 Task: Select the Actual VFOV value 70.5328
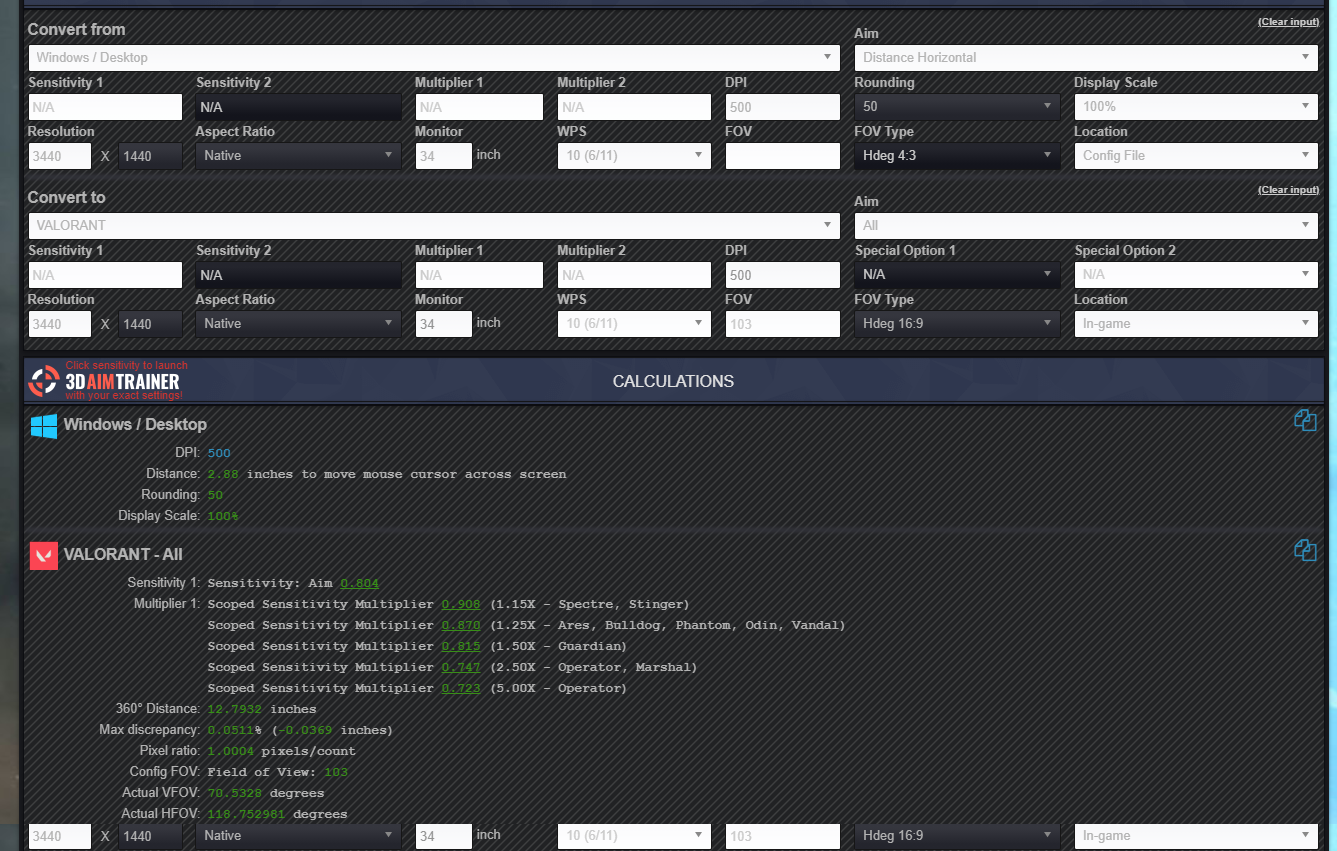235,793
